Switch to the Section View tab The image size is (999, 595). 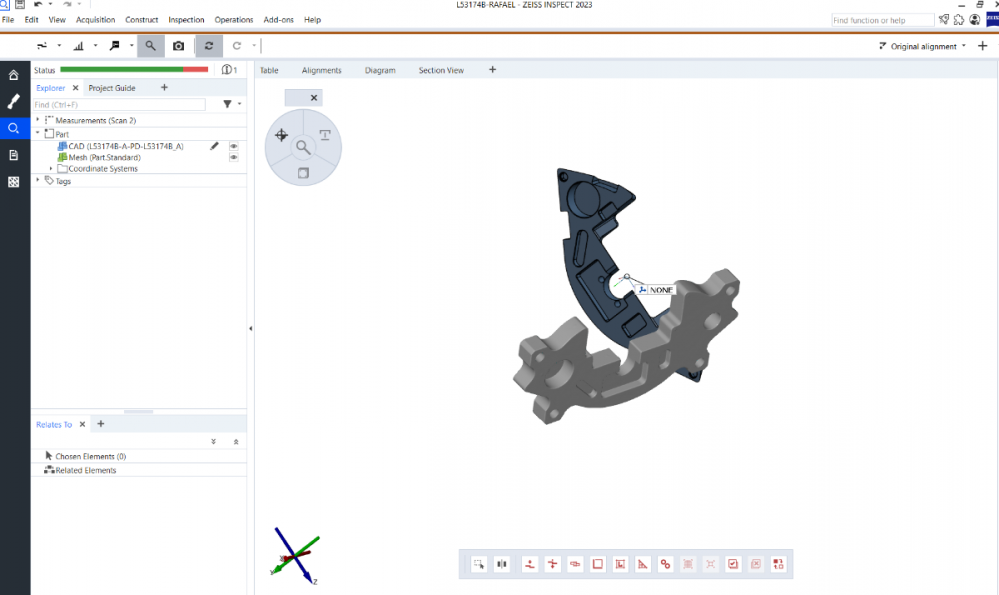[x=441, y=70]
